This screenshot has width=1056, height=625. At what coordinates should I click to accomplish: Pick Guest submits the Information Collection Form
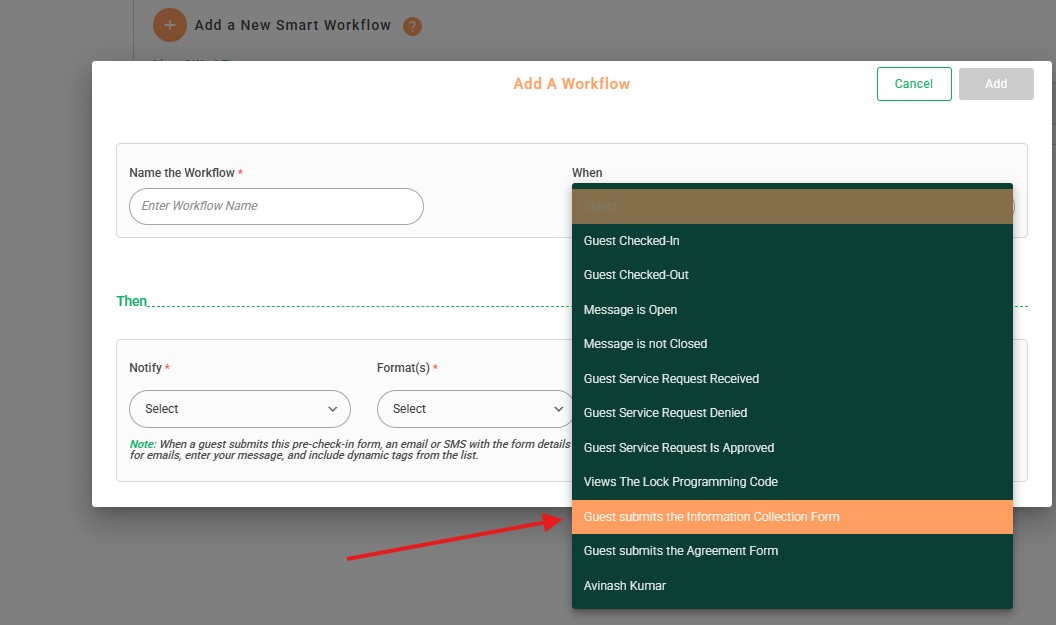point(792,517)
